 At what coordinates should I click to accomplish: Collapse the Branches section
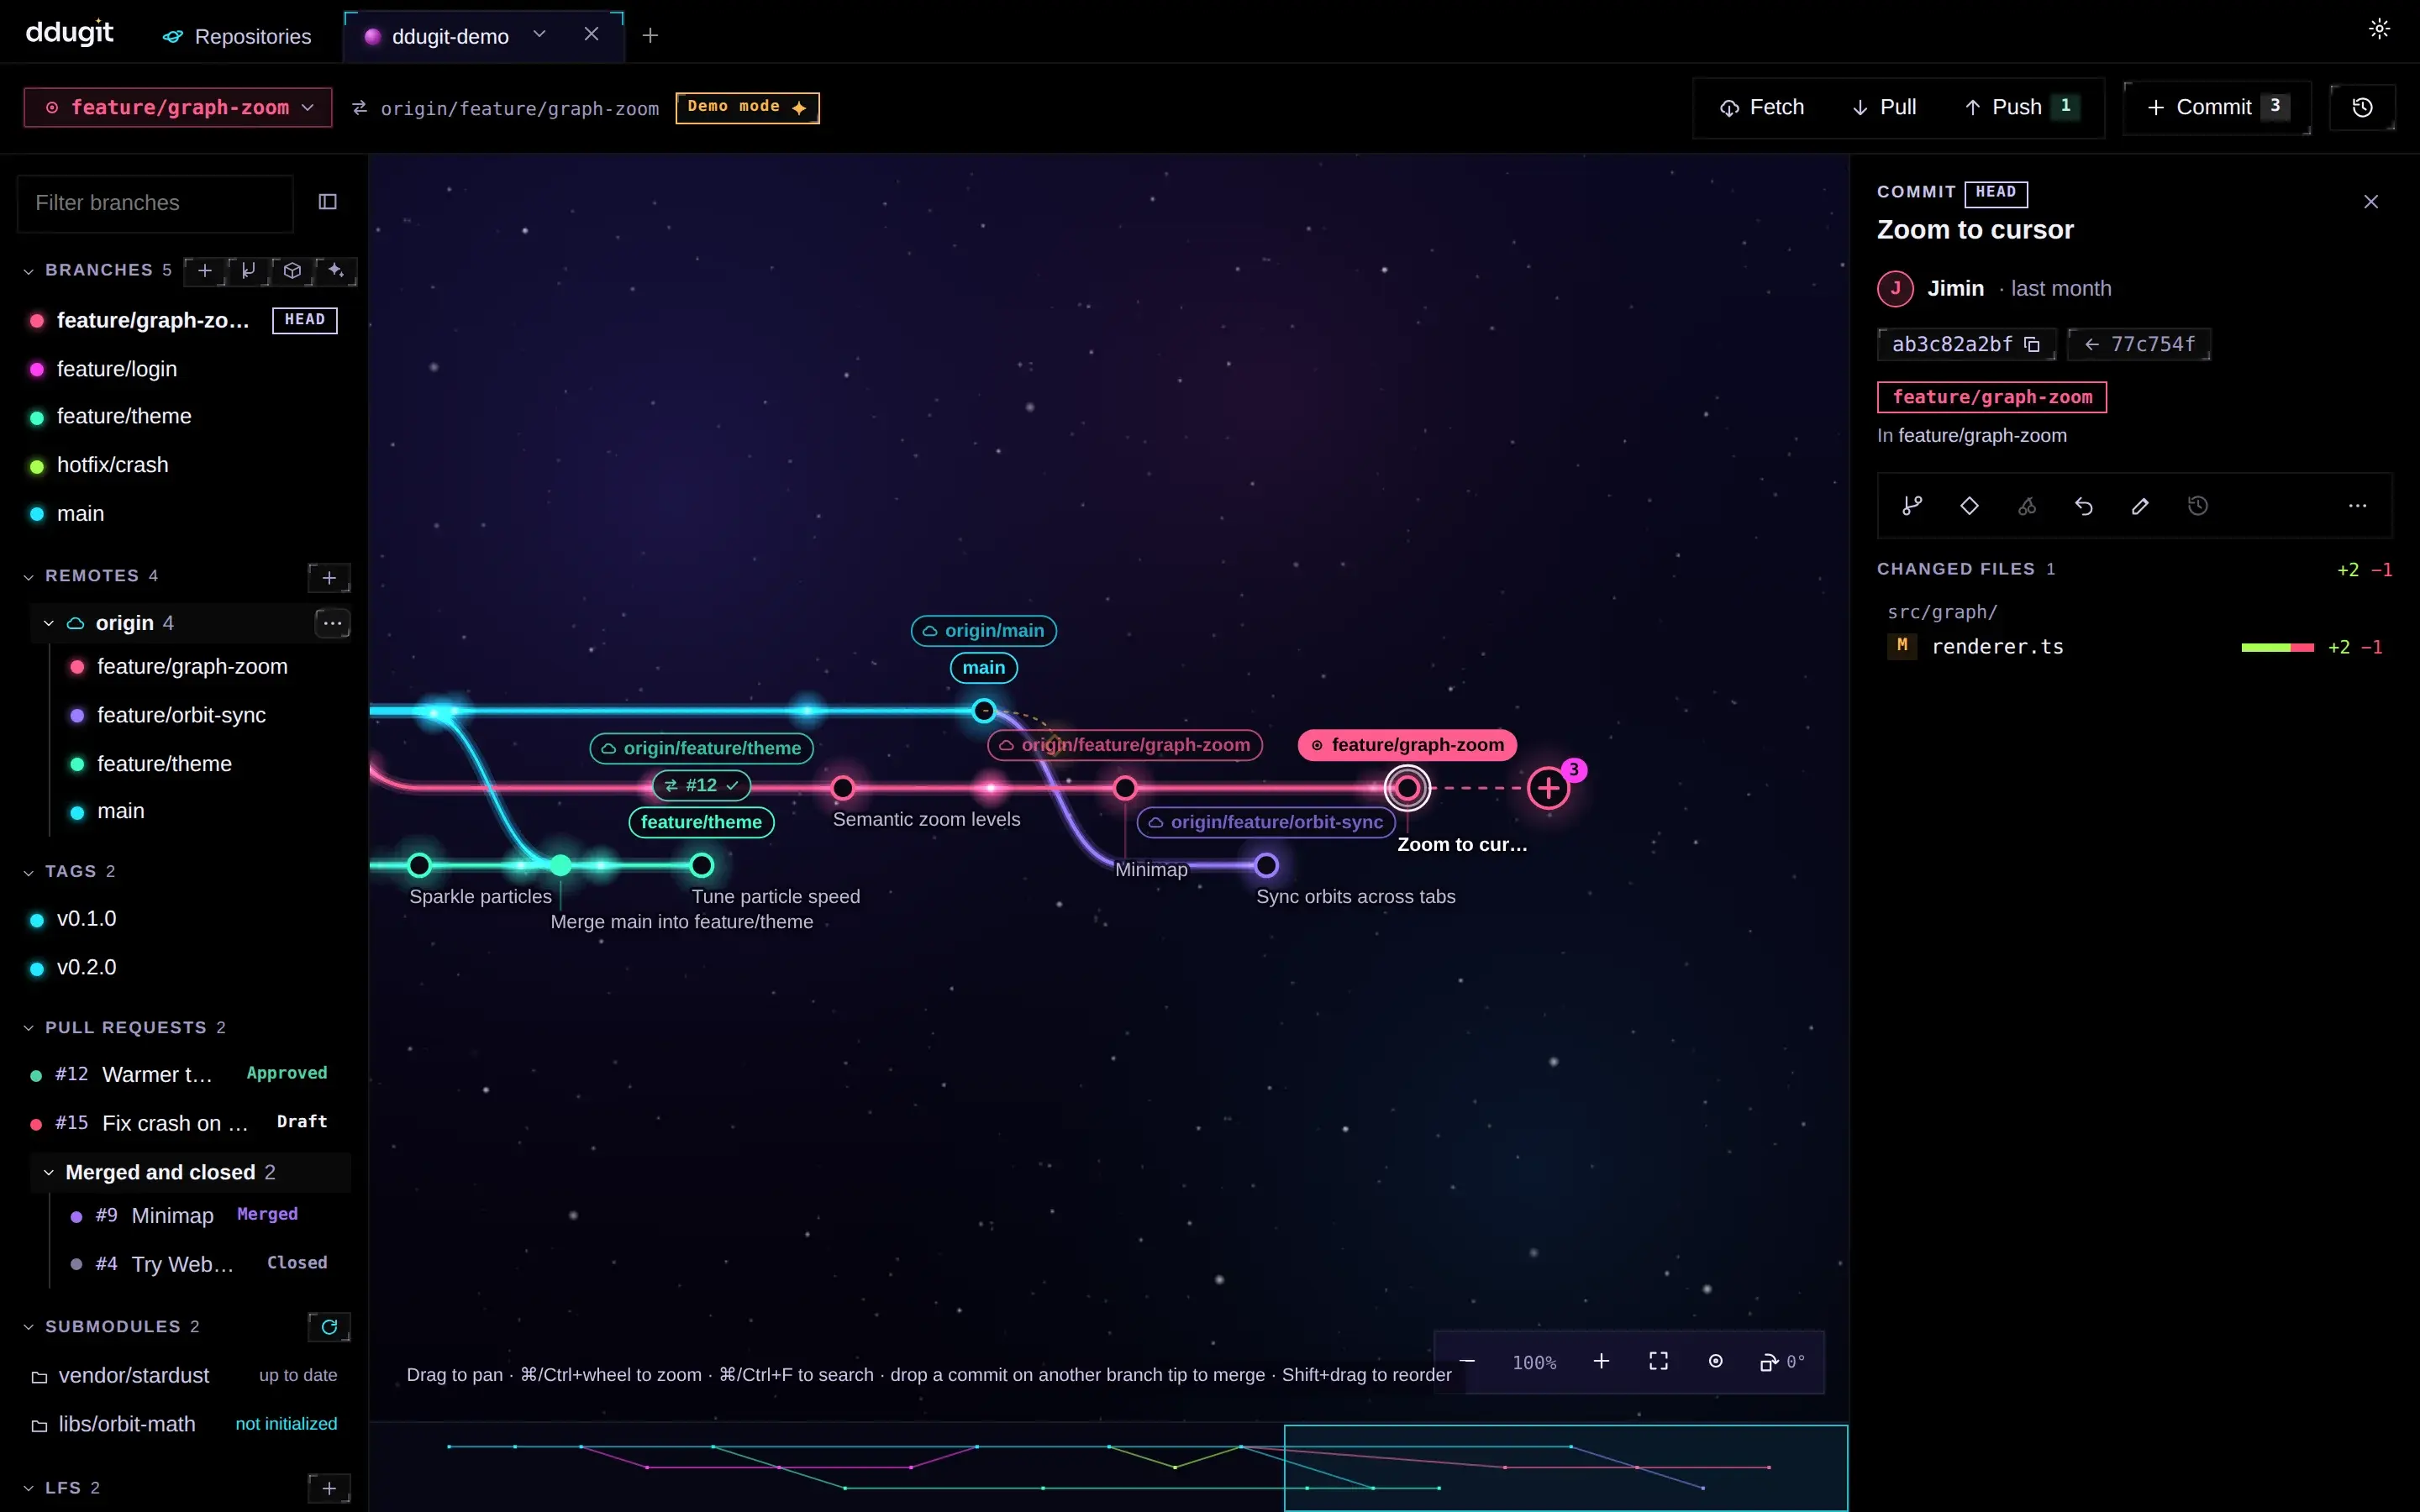click(28, 271)
